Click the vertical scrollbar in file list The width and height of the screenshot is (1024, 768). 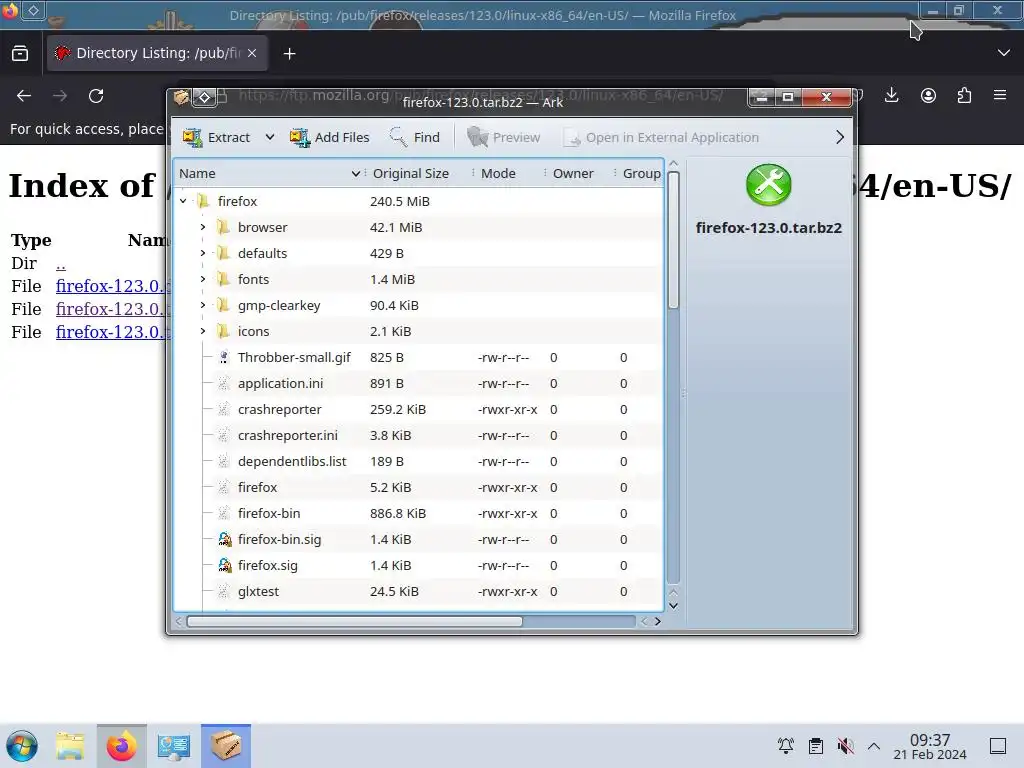(x=674, y=240)
